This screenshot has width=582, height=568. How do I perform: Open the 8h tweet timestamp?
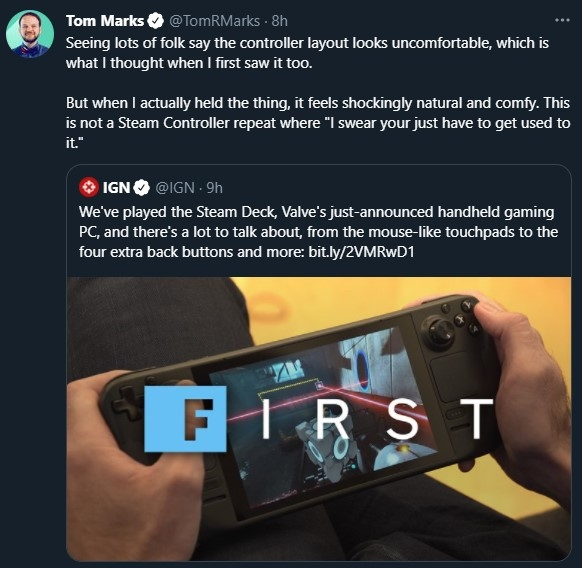click(279, 21)
